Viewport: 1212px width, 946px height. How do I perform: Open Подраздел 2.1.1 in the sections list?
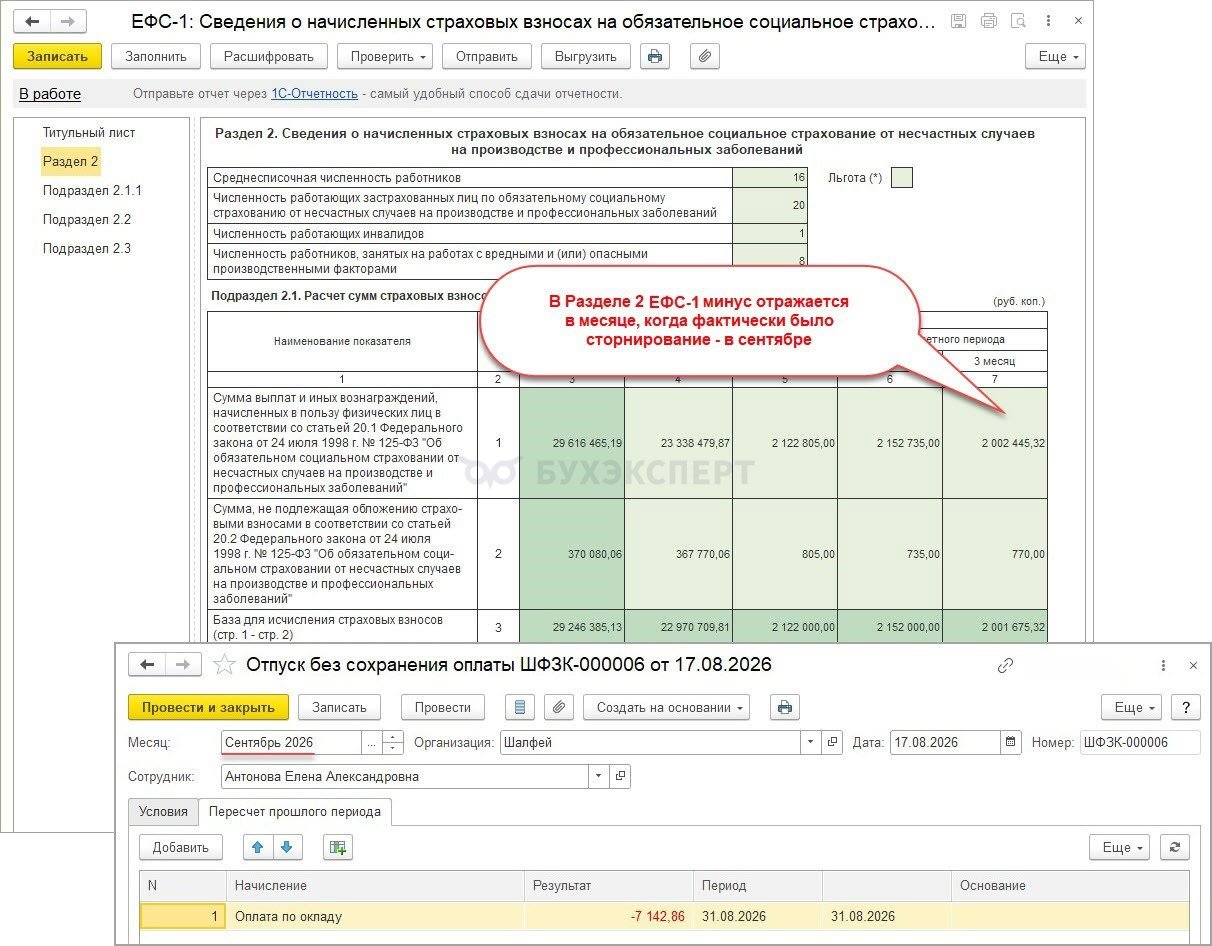coord(92,190)
